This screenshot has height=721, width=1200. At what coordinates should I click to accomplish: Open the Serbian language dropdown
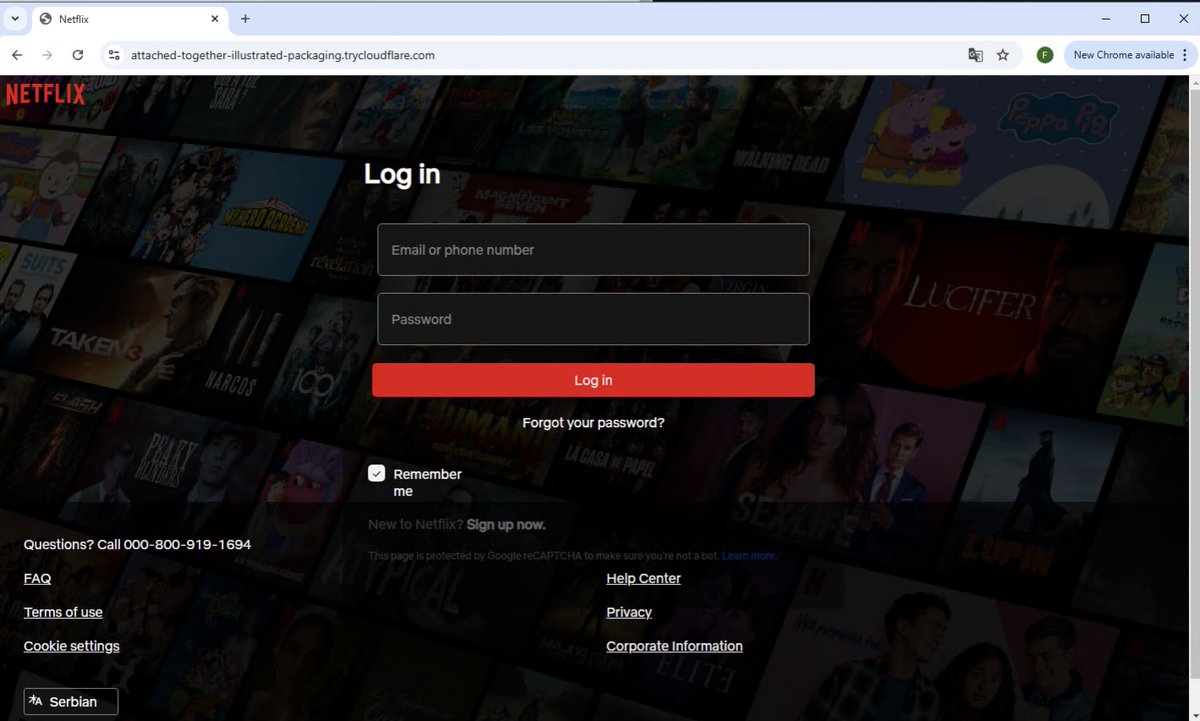tap(70, 701)
